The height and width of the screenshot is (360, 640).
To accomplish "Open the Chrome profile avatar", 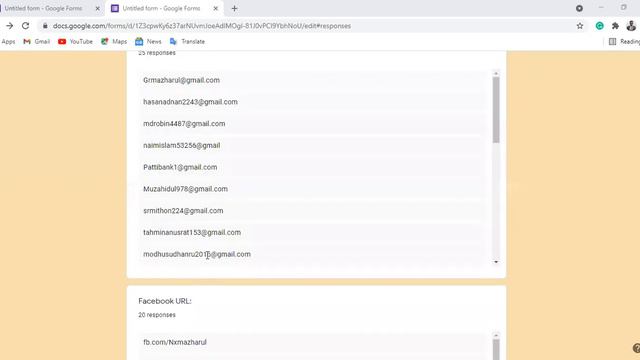I will pyautogui.click(x=631, y=26).
